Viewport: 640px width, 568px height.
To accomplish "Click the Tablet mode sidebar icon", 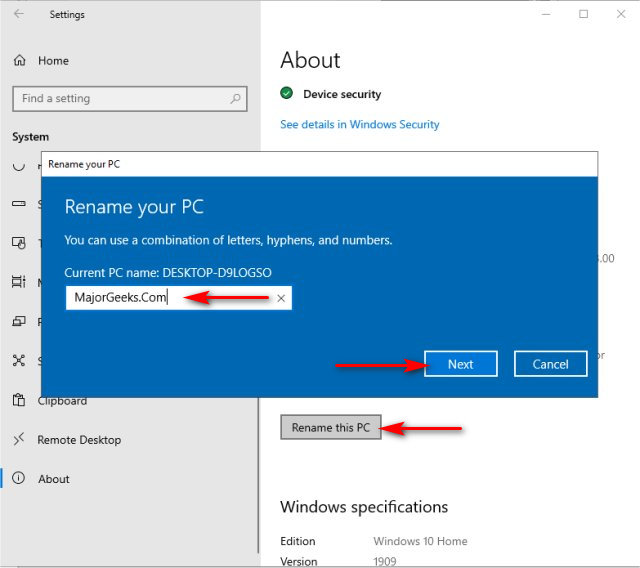I will pyautogui.click(x=19, y=243).
